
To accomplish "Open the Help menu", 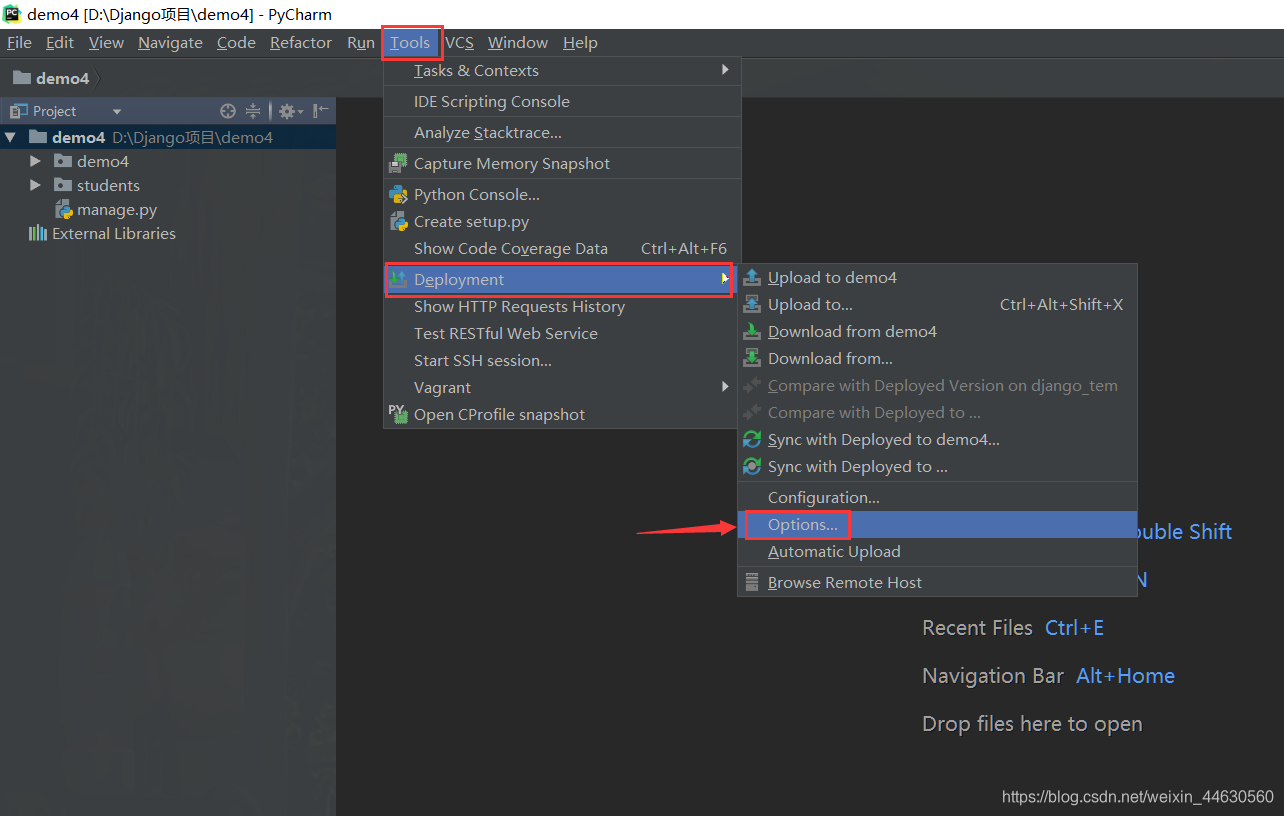I will [x=580, y=42].
